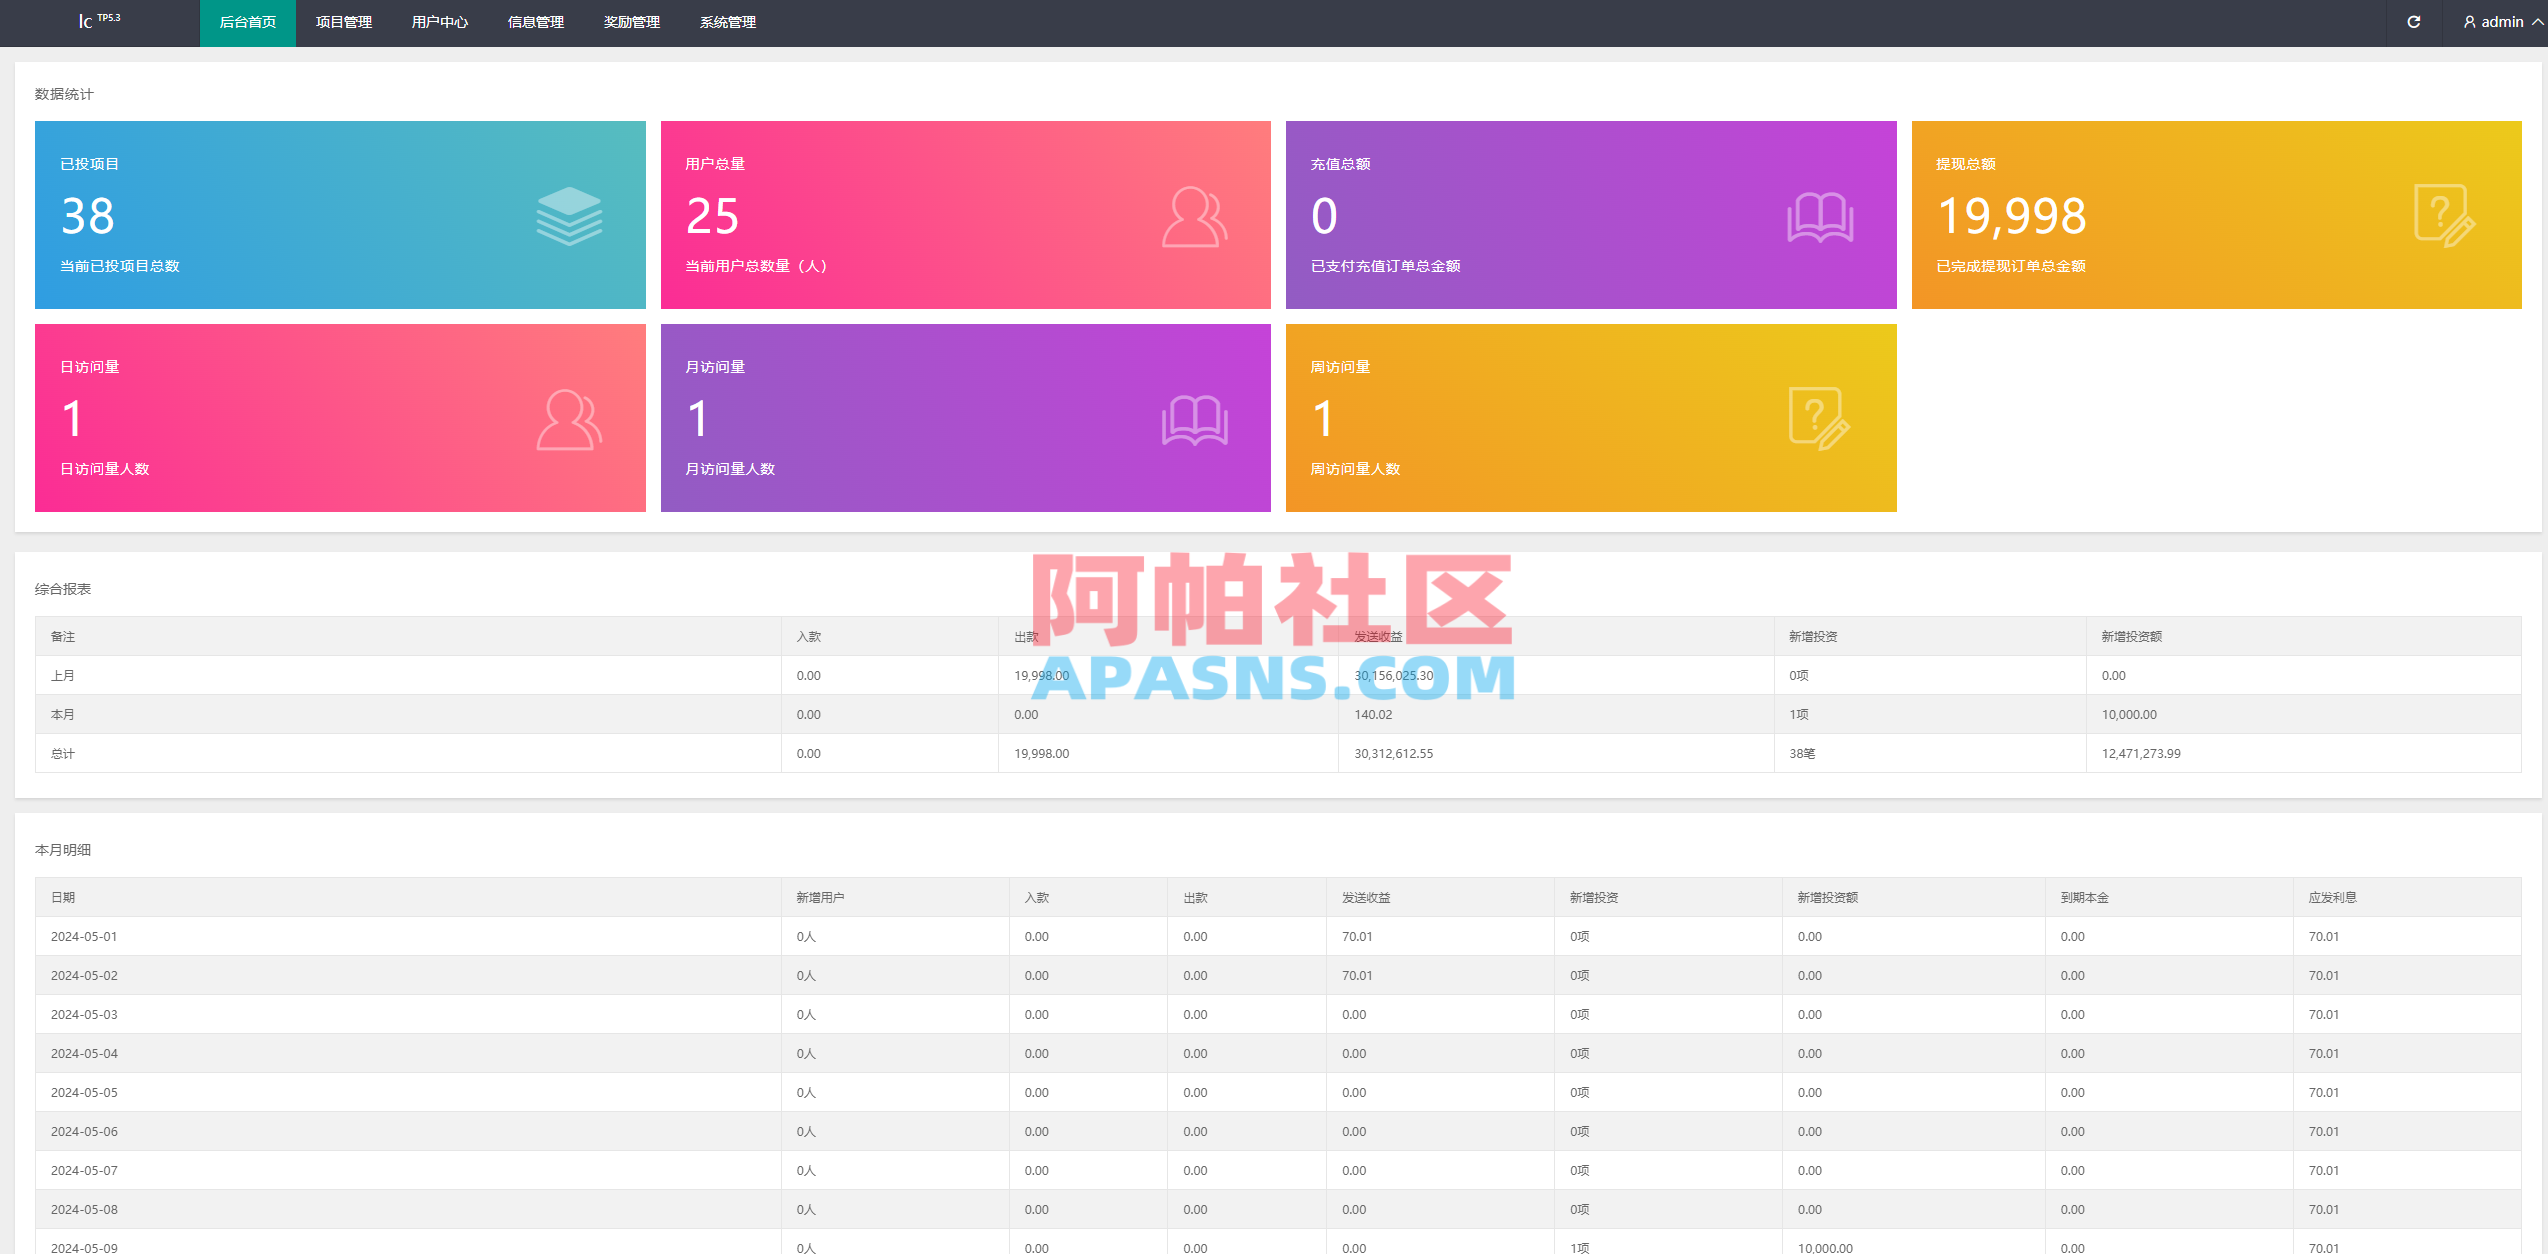Click the 本月 row in the summary table
2548x1254 pixels.
(400, 714)
